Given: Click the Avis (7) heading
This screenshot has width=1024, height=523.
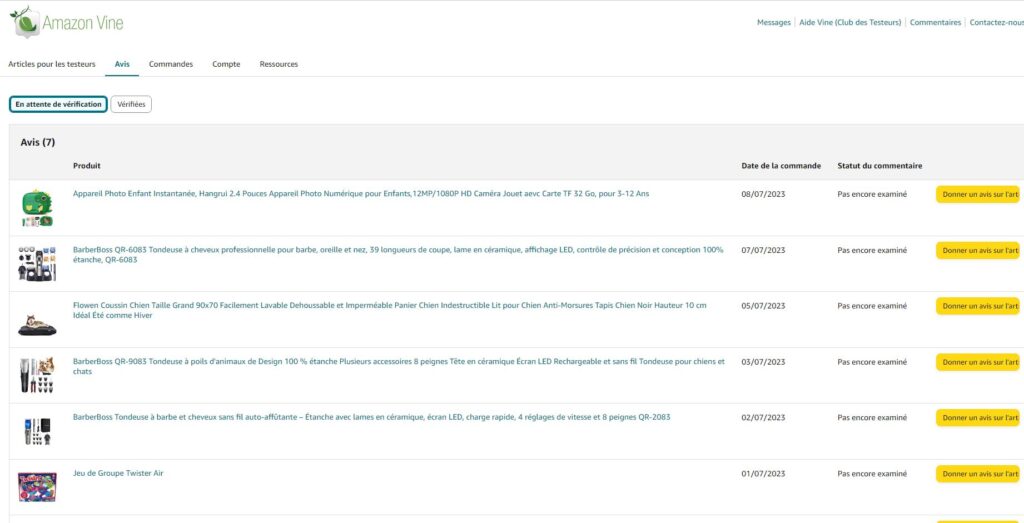Looking at the screenshot, I should pyautogui.click(x=38, y=142).
